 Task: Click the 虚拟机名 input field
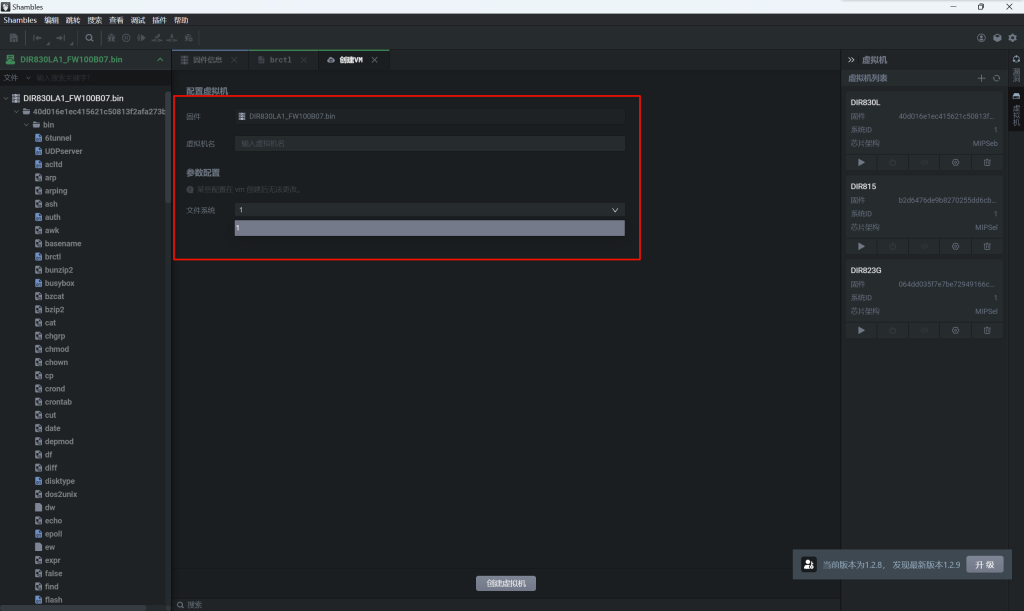click(429, 143)
